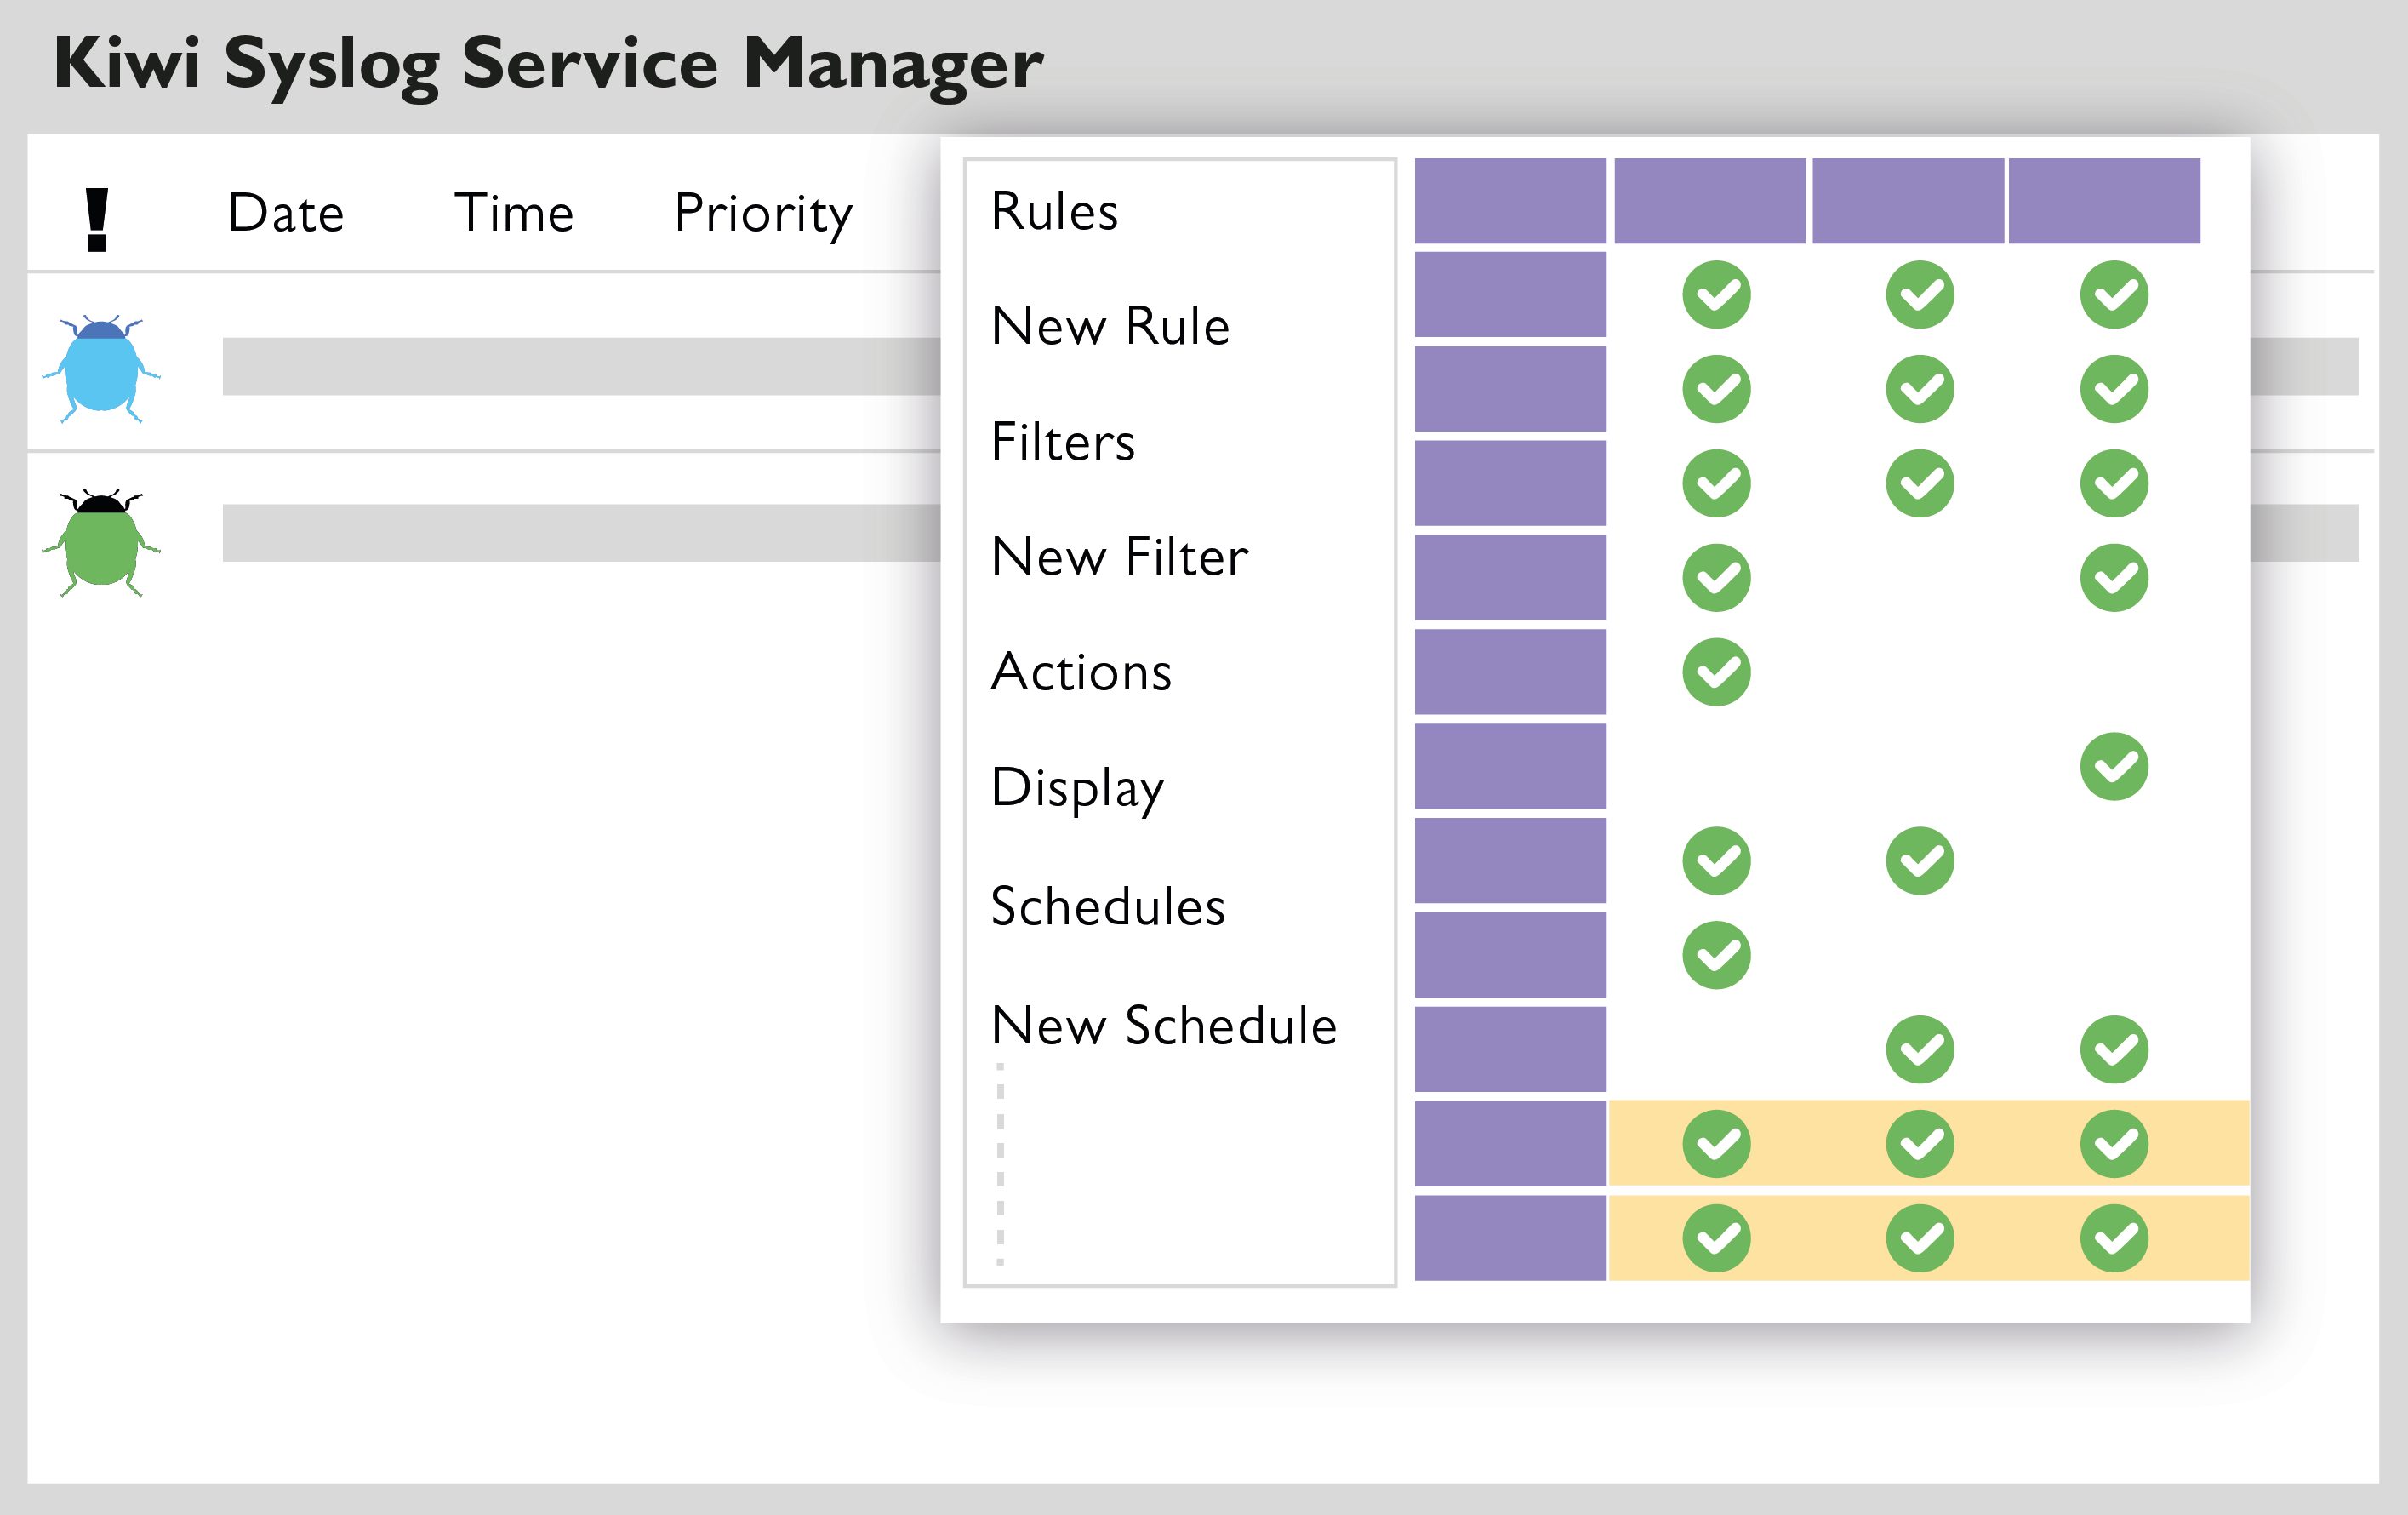Expand the Schedules section
The height and width of the screenshot is (1515, 2408).
[x=1106, y=908]
